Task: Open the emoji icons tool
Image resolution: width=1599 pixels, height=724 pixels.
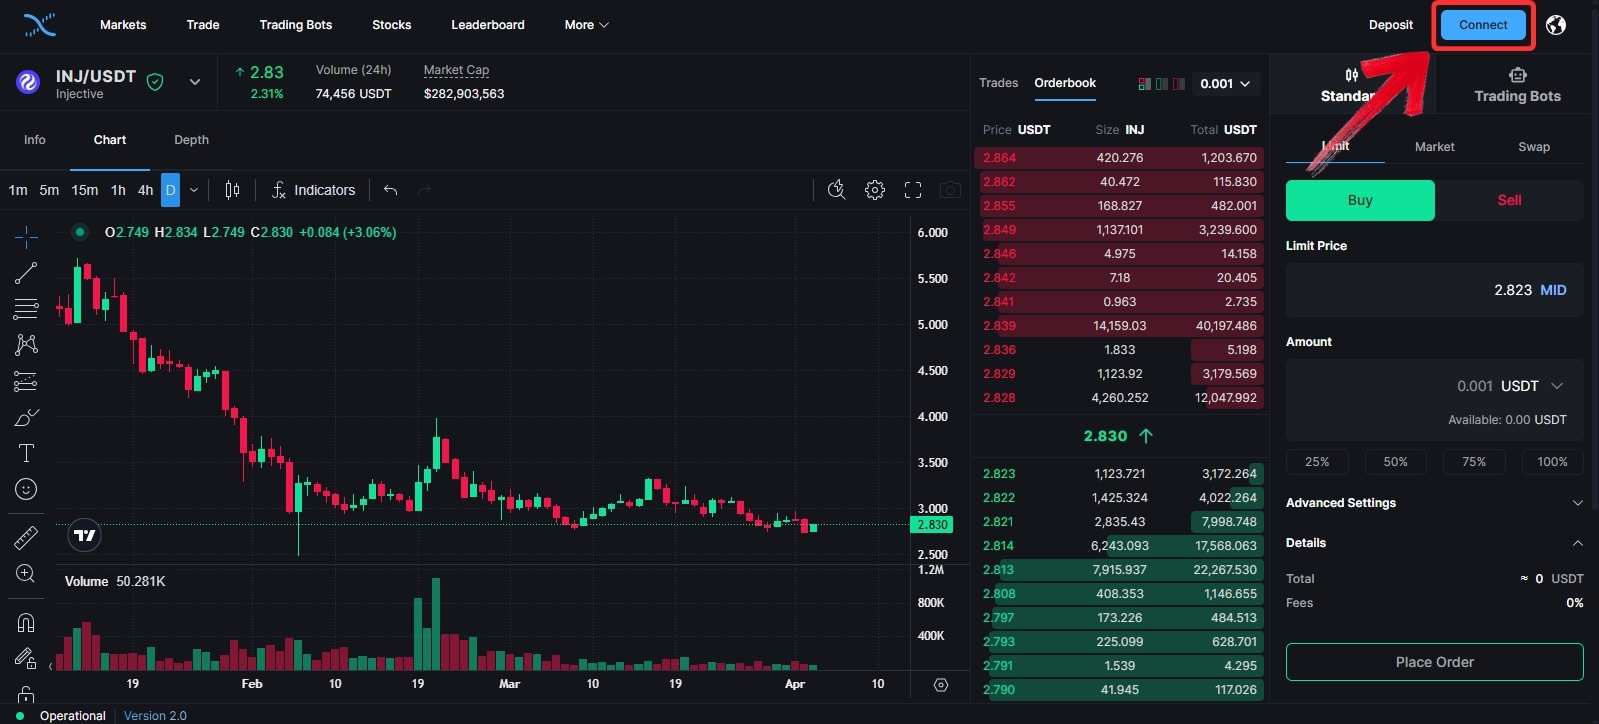Action: tap(26, 489)
